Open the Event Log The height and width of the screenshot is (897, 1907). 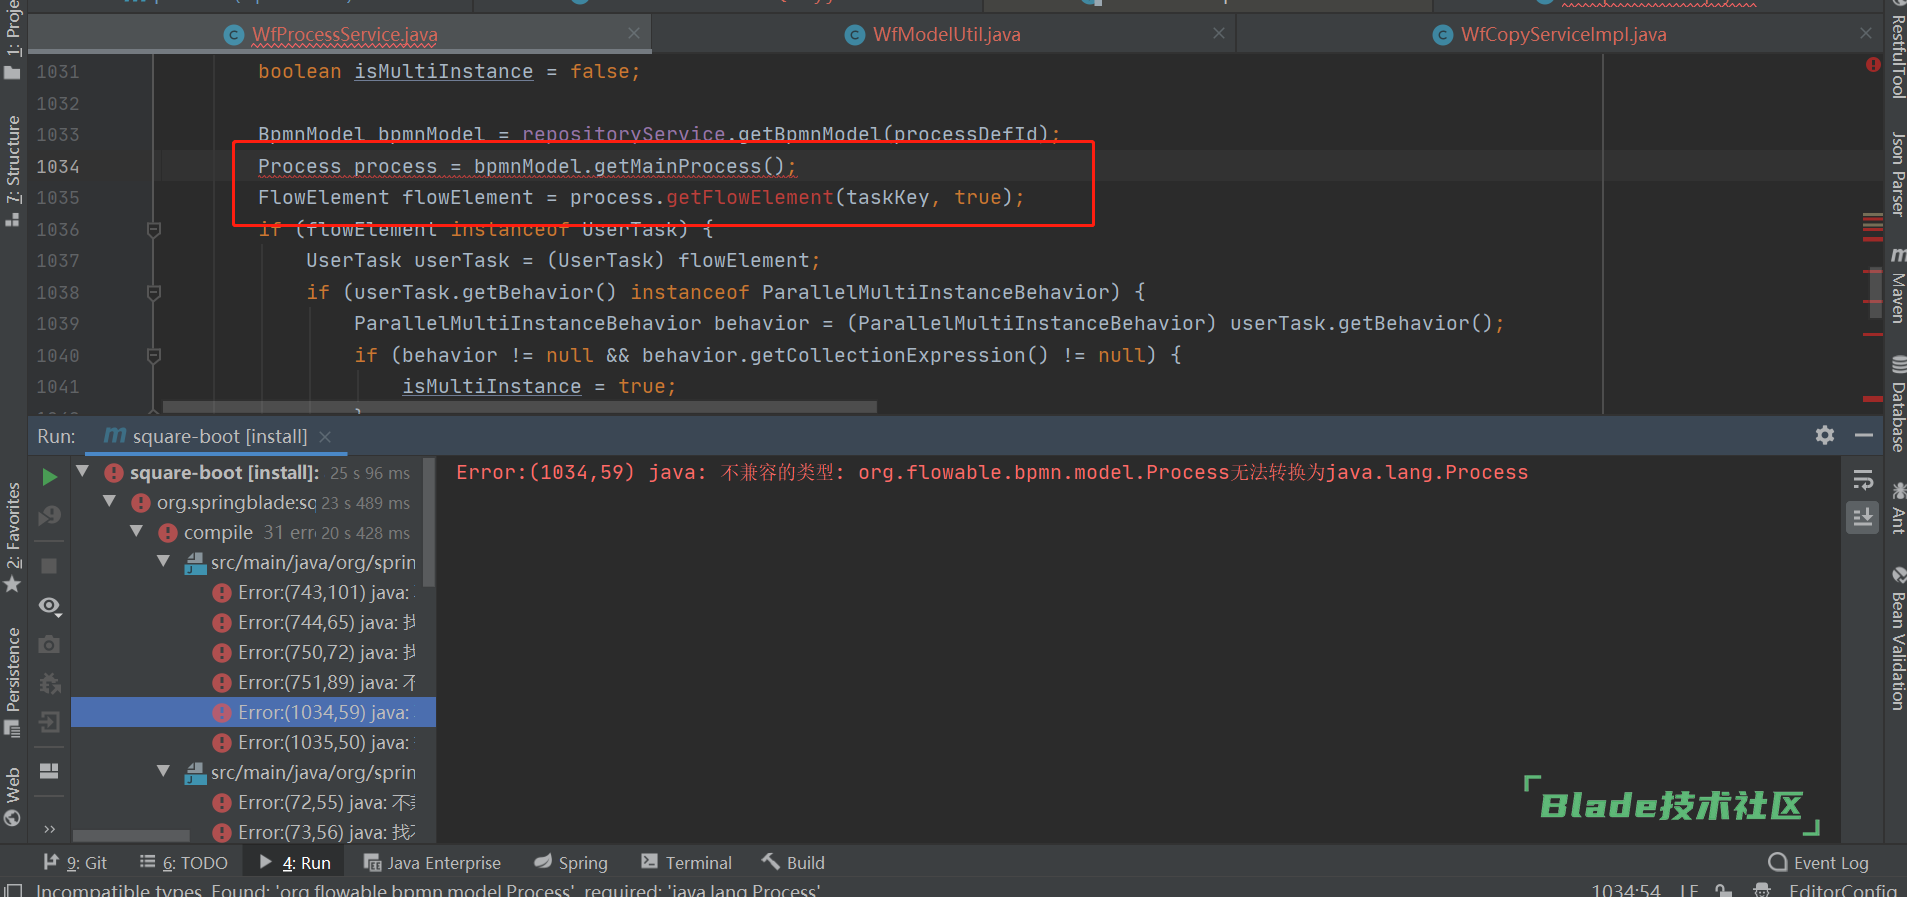tap(1819, 862)
